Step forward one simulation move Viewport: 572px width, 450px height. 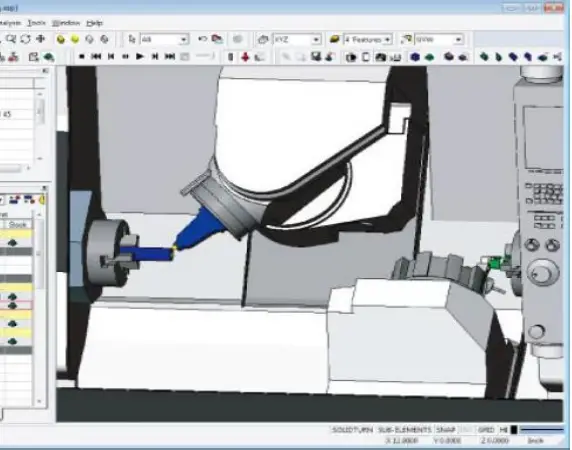(155, 57)
